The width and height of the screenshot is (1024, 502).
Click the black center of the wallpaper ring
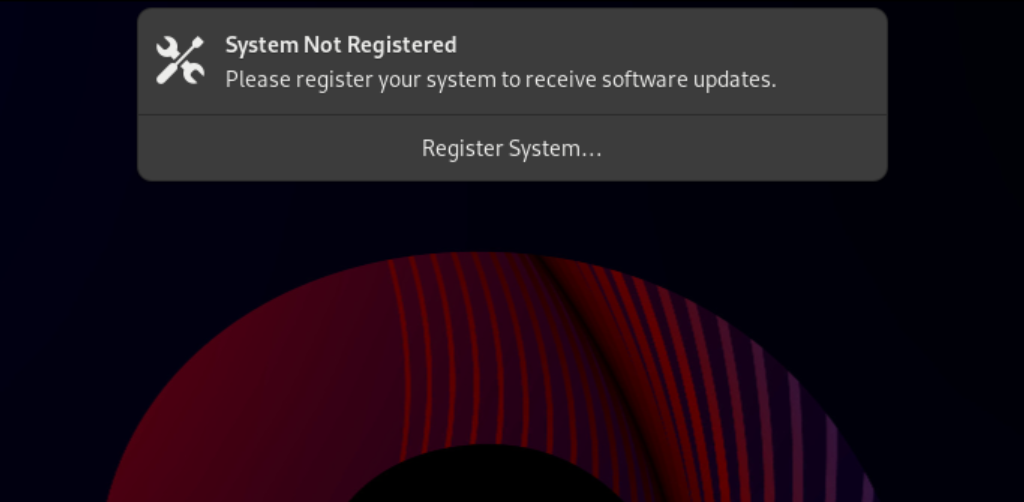pos(483,480)
